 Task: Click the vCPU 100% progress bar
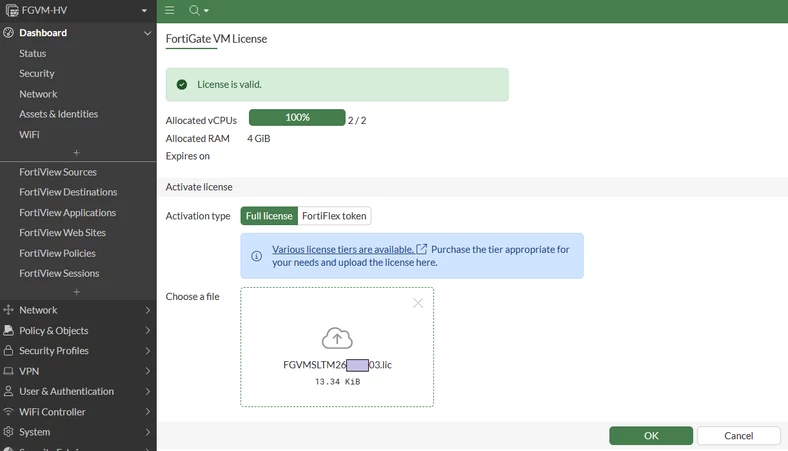point(297,117)
